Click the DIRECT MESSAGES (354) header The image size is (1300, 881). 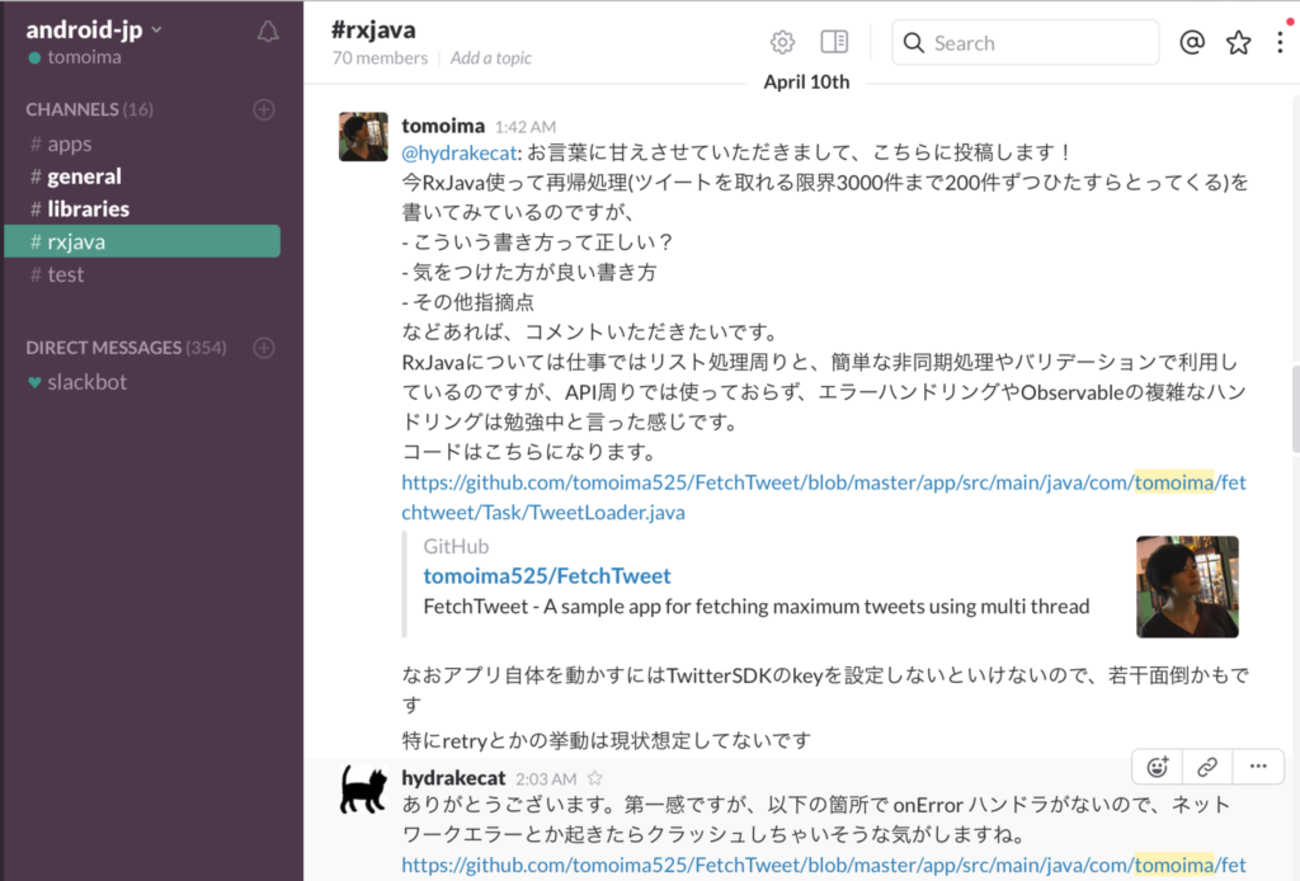click(x=126, y=348)
